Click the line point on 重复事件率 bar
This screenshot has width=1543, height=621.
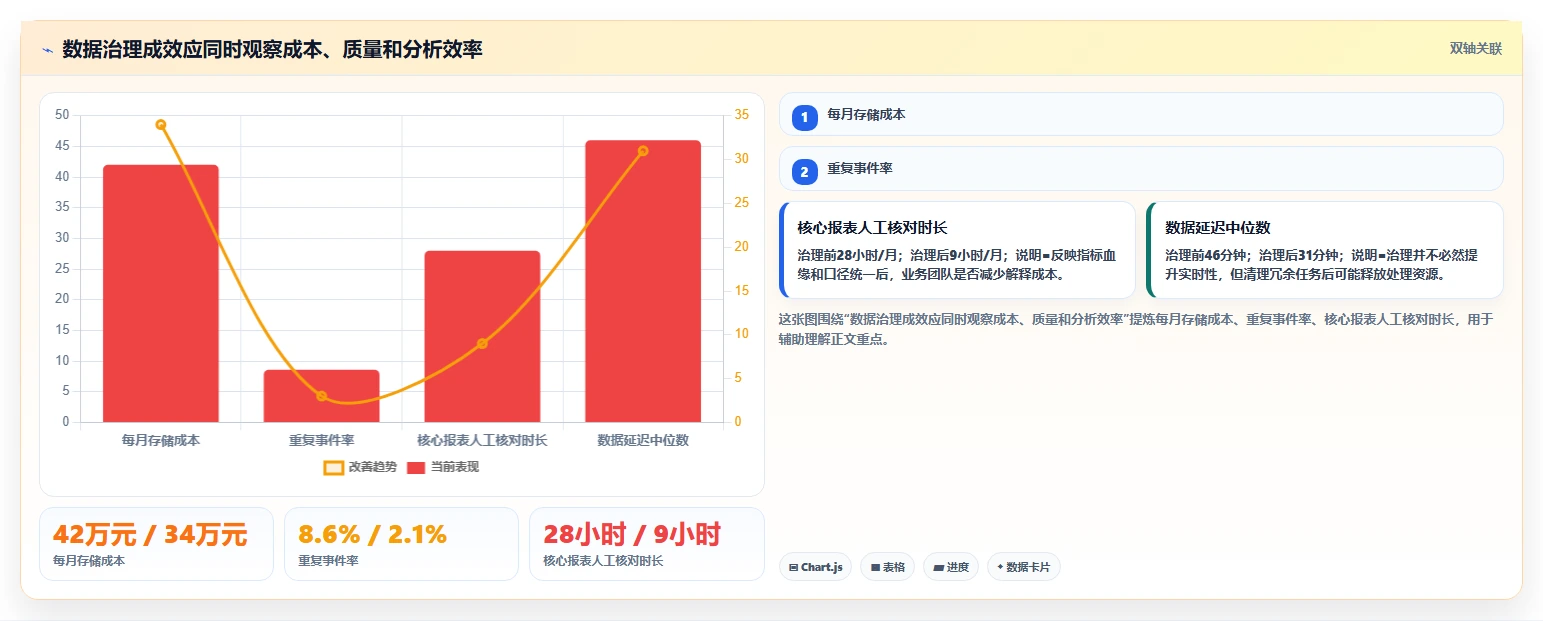(321, 396)
